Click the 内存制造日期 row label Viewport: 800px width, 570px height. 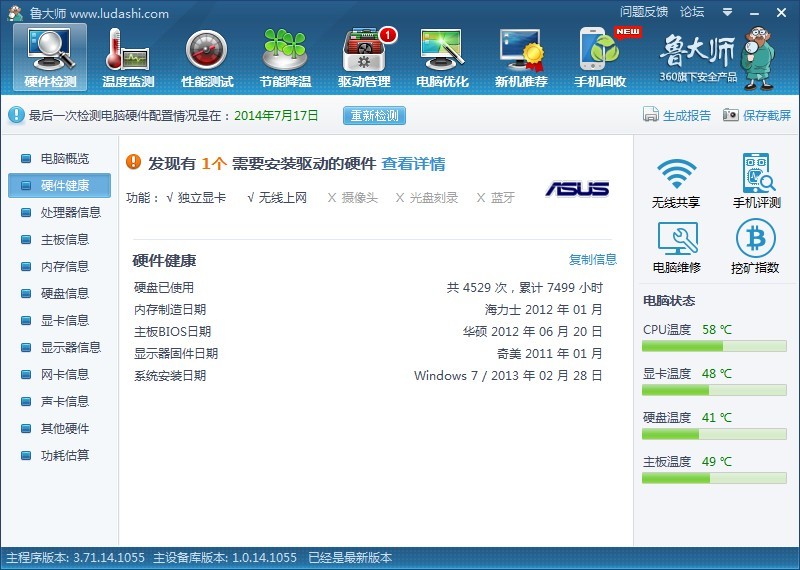pos(170,310)
